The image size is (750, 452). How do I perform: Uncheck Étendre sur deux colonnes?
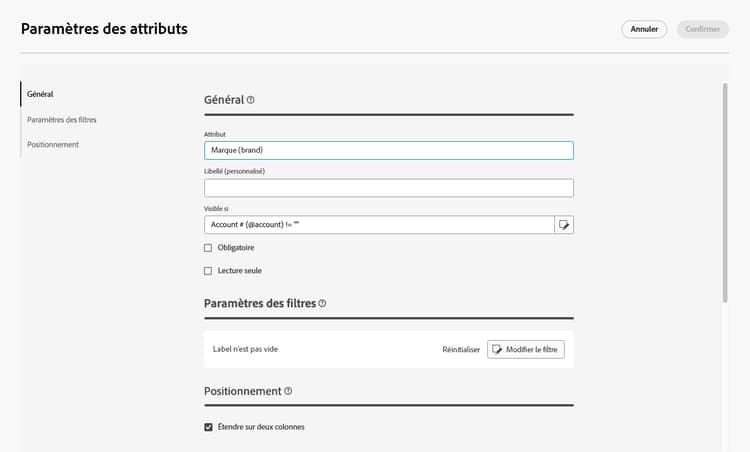coord(208,427)
